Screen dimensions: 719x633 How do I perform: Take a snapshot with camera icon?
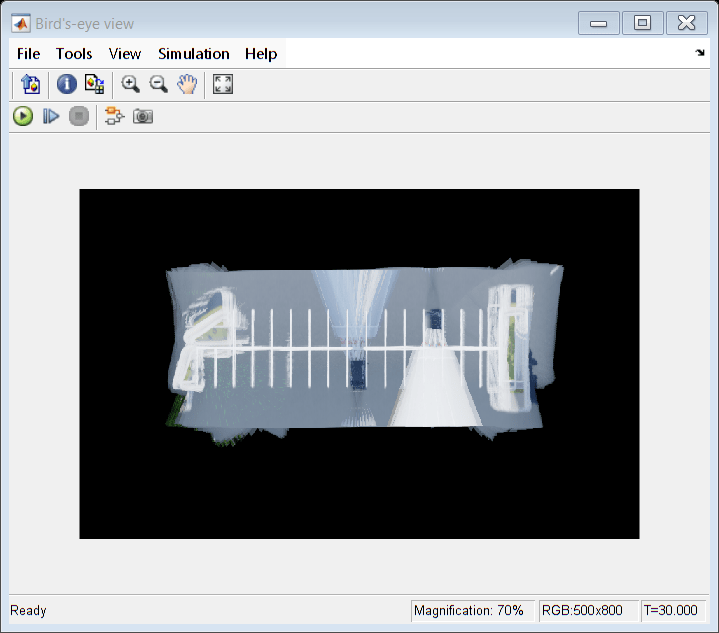click(x=144, y=117)
